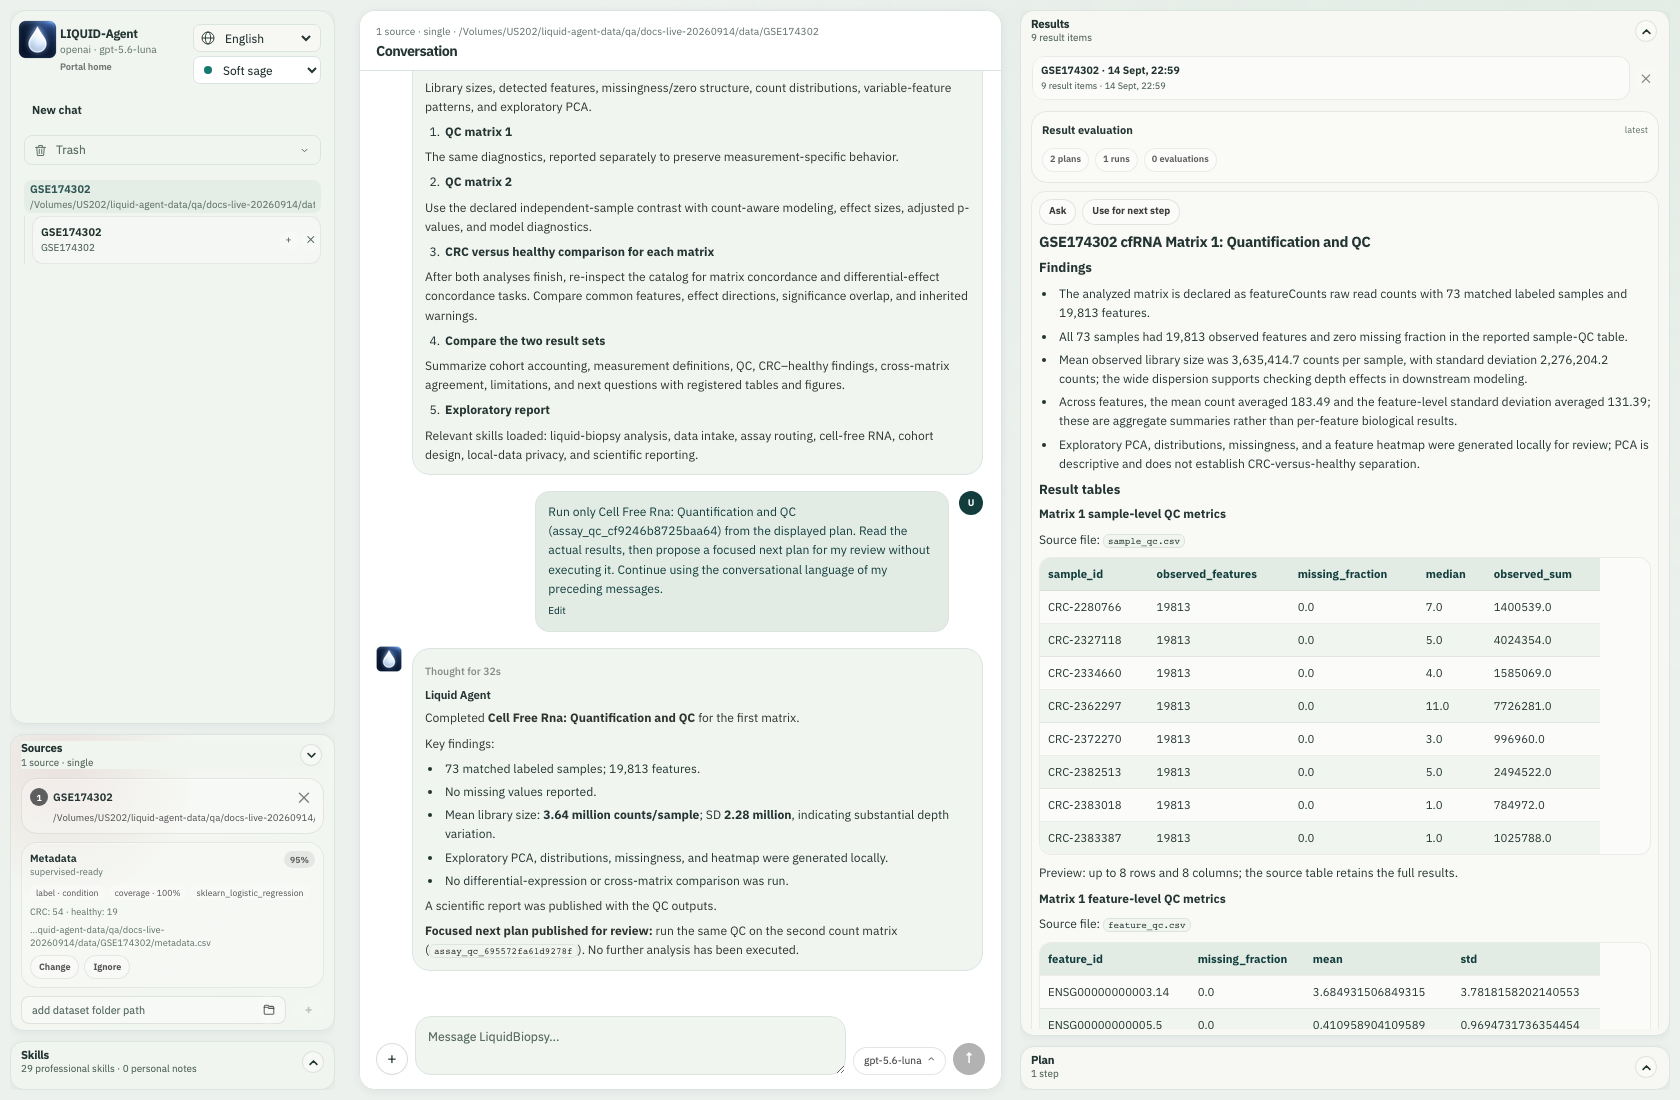Click the plus icon on GSE174302 chat card

[288, 240]
